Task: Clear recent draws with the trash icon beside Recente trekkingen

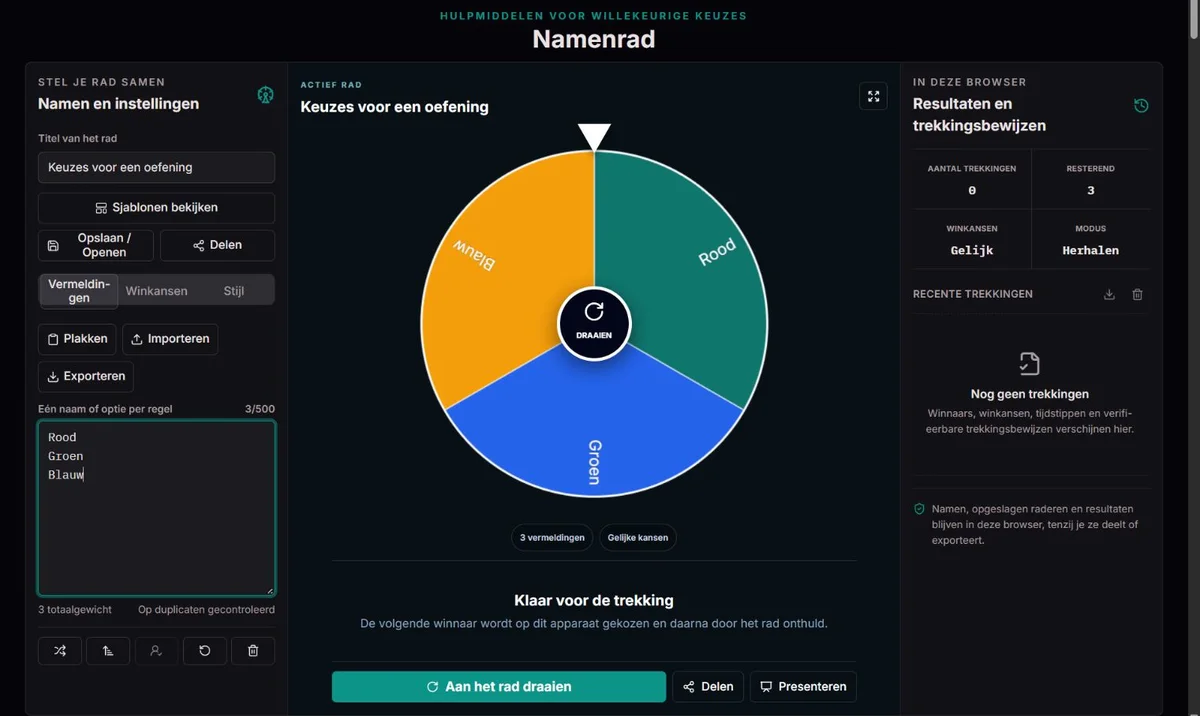Action: pyautogui.click(x=1137, y=294)
